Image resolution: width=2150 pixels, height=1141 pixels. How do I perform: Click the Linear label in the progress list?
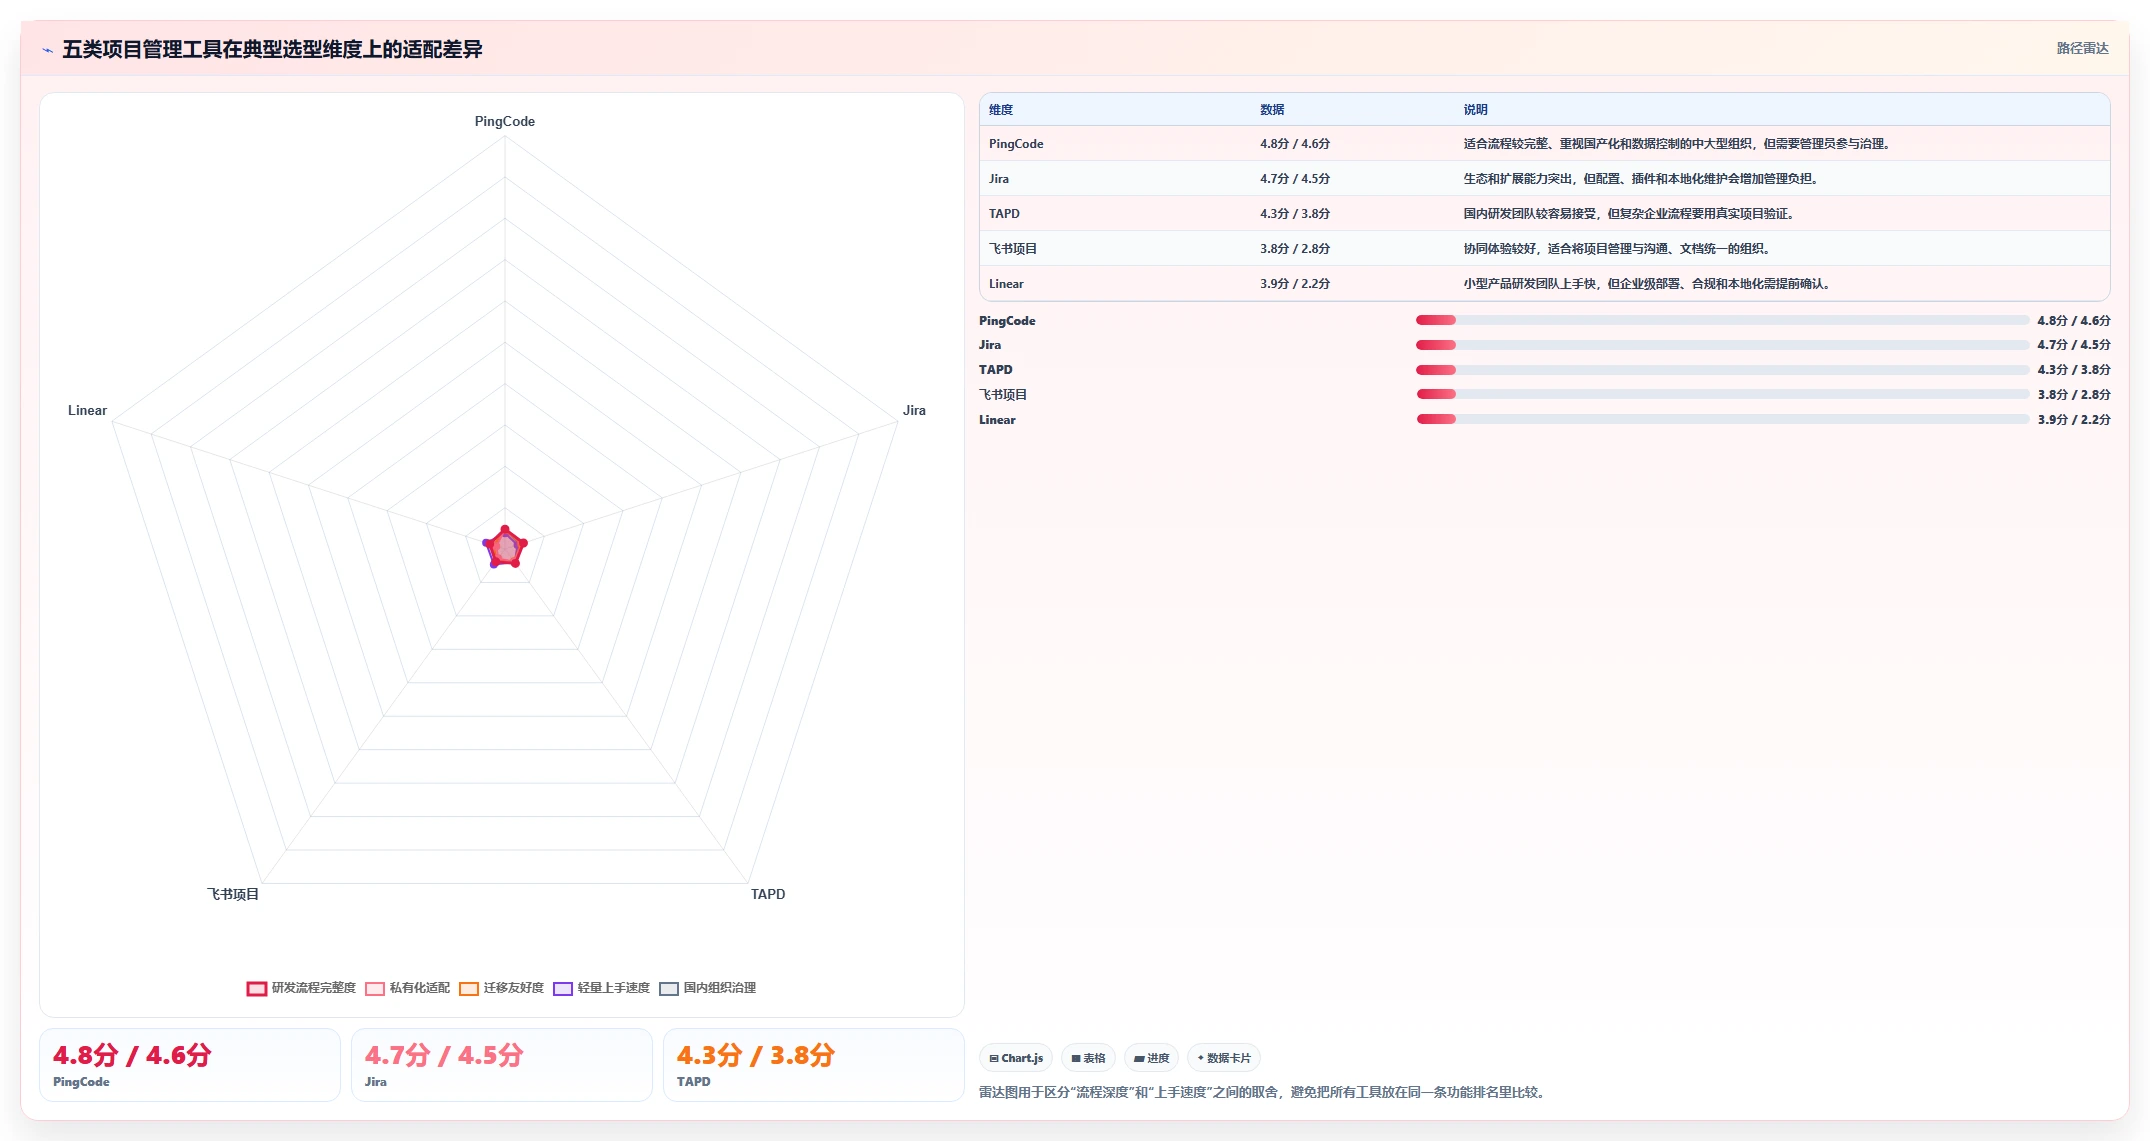coord(997,420)
